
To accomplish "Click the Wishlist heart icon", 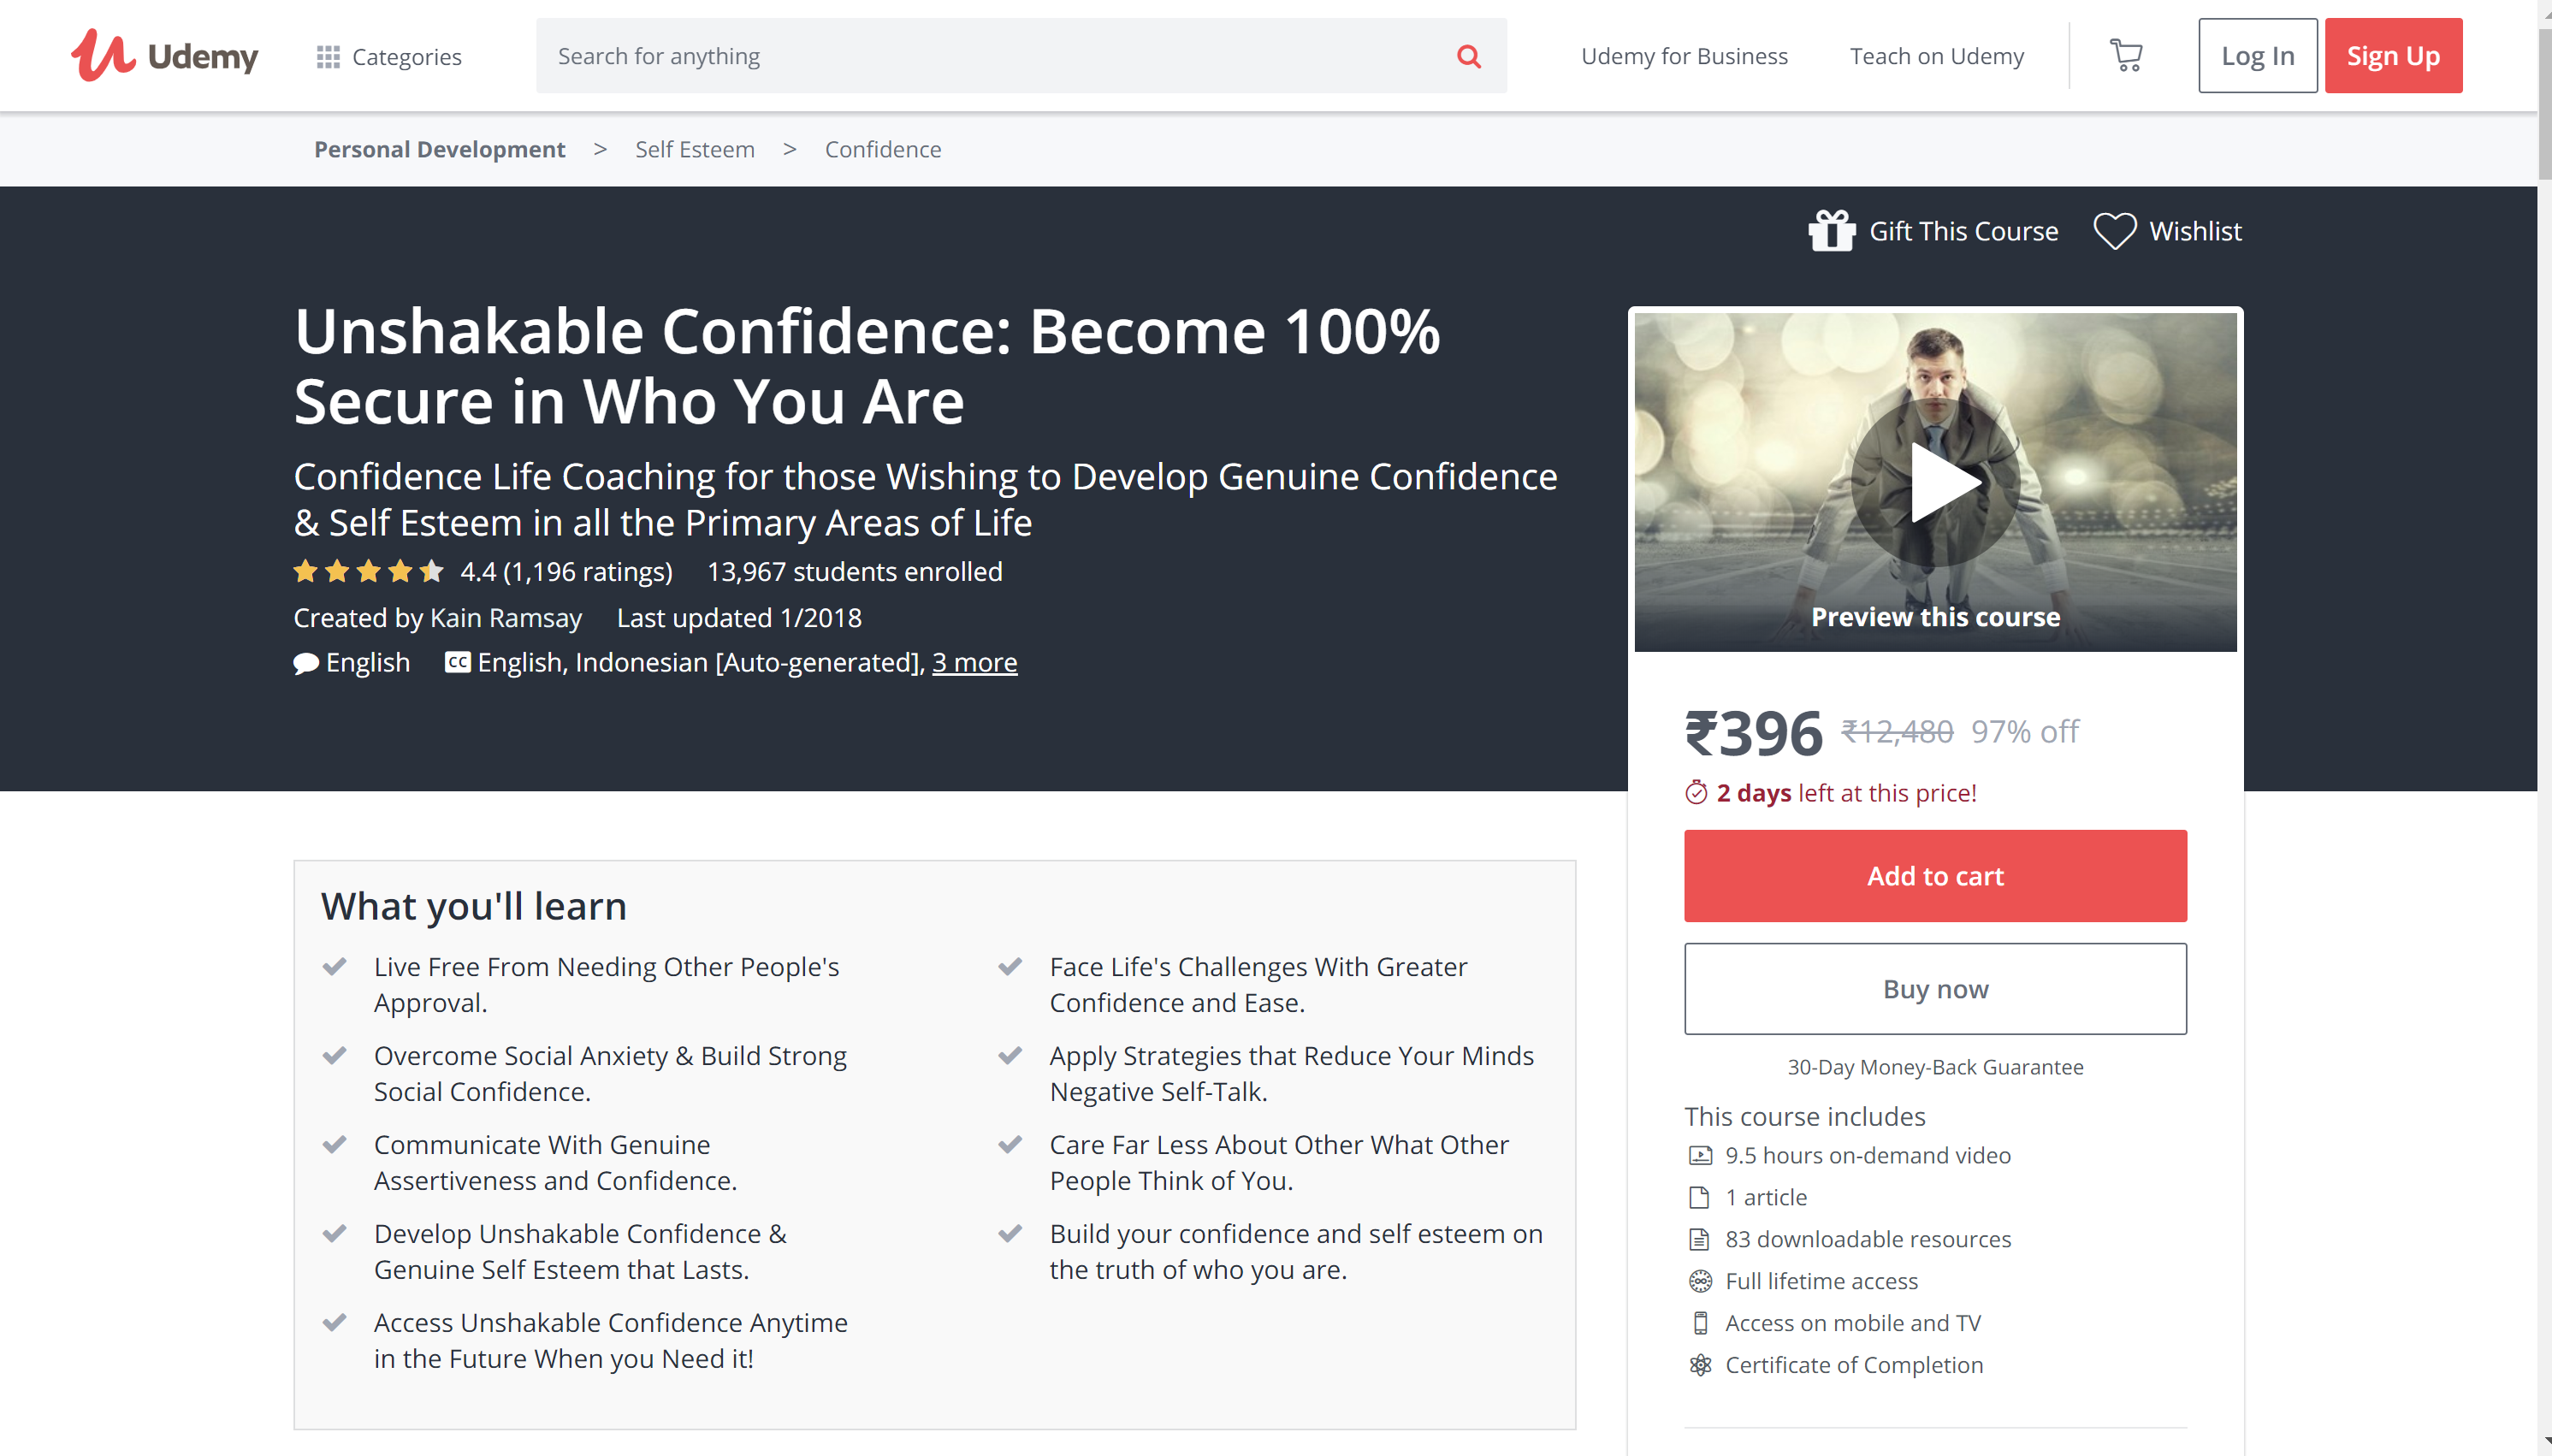I will 2114,231.
